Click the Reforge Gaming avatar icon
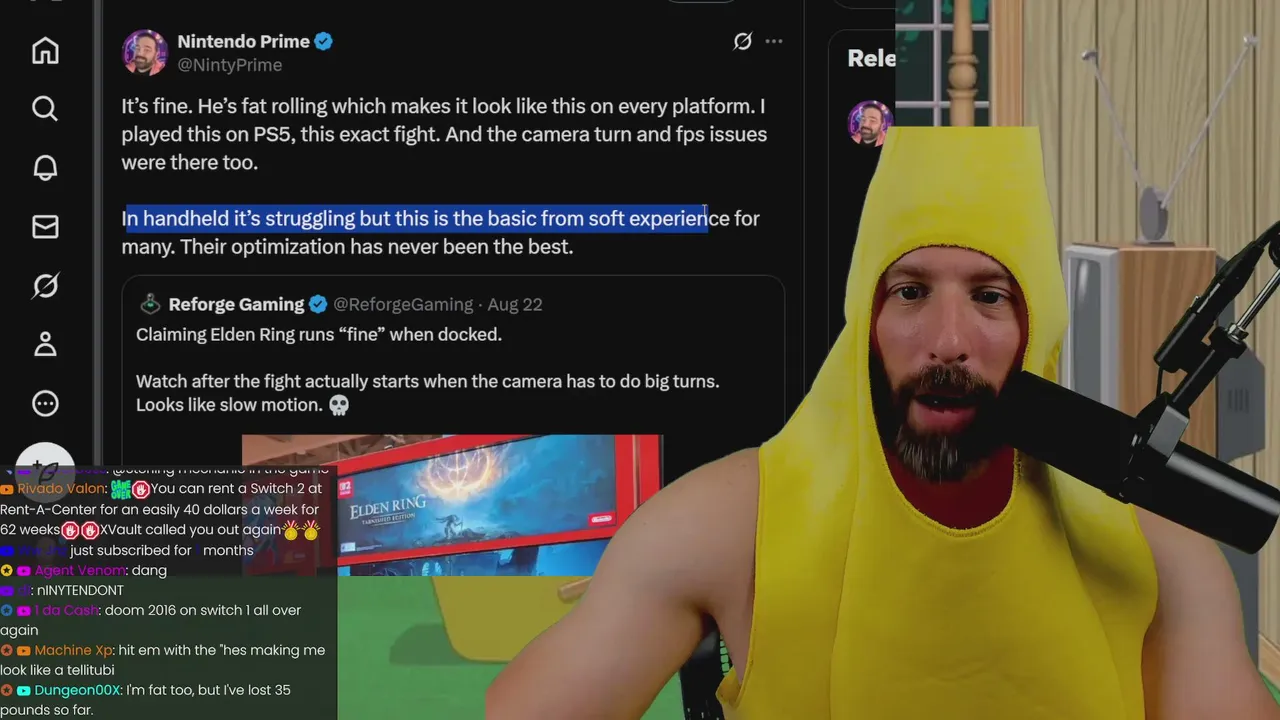This screenshot has height=720, width=1280. (149, 304)
